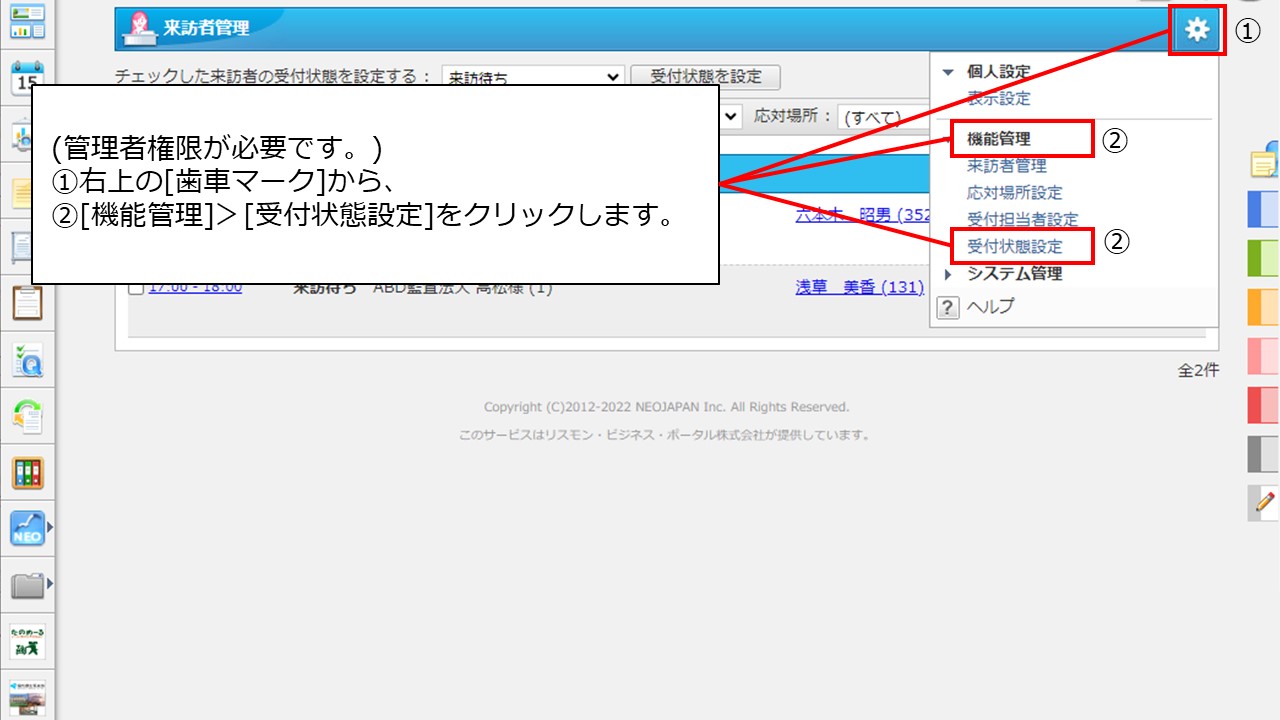Expand the システム管理 menu section
1280x720 pixels.
949,274
